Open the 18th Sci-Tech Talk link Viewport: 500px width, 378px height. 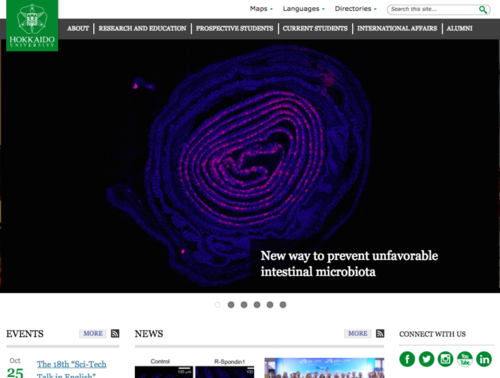71,369
